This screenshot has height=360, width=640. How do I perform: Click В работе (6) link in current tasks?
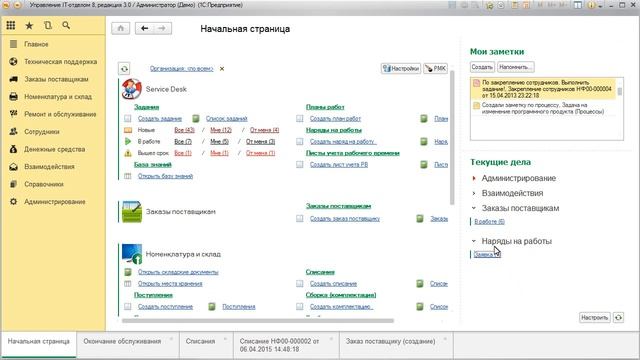(489, 221)
